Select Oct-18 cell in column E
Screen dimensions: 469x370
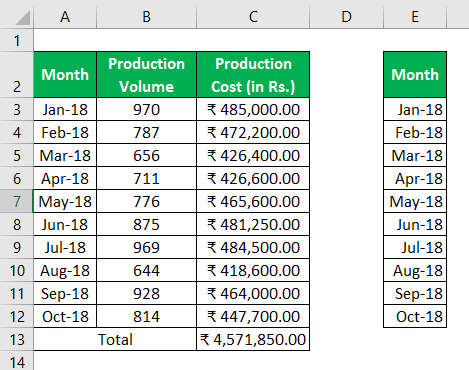pos(415,316)
